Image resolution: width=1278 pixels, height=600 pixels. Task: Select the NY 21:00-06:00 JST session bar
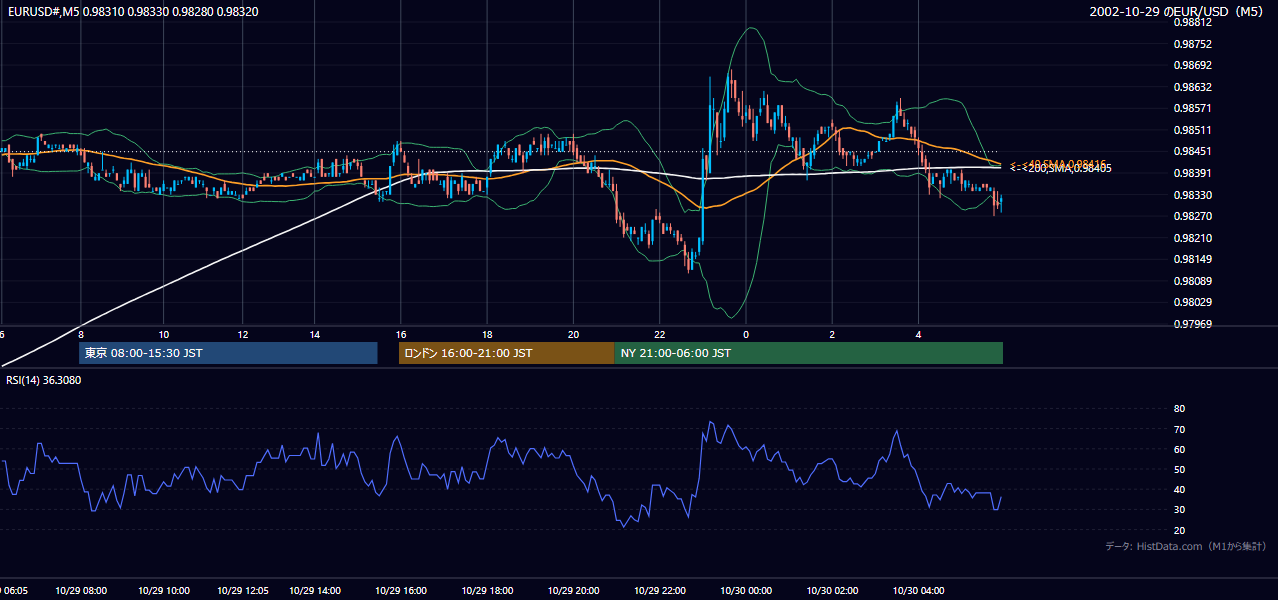(808, 353)
